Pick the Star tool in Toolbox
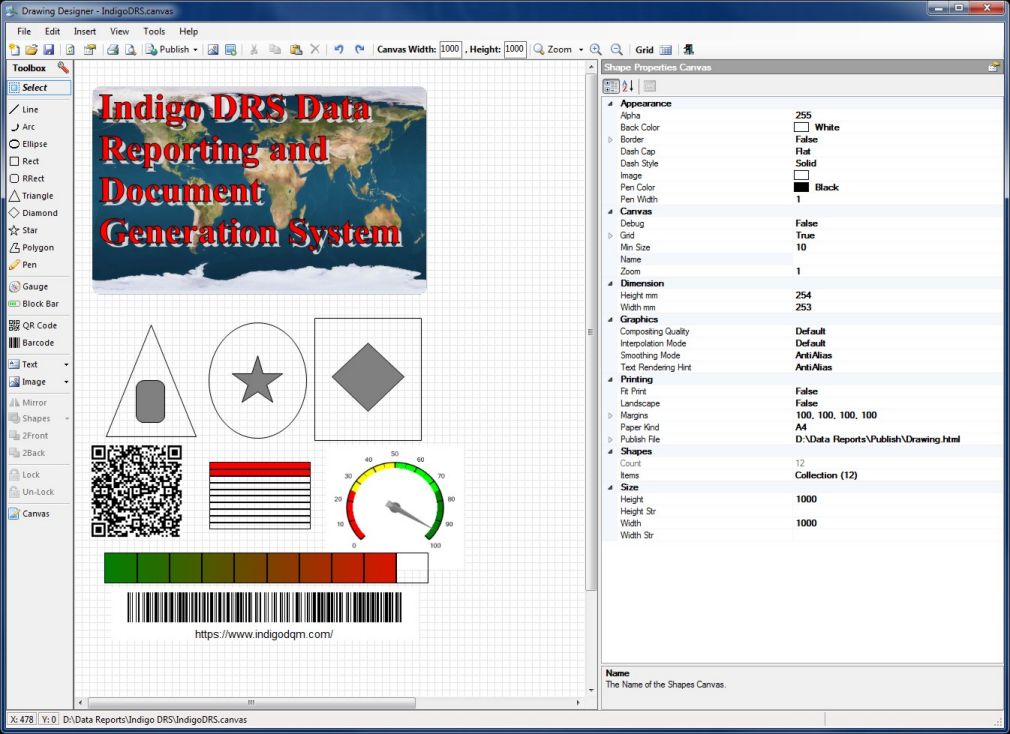Viewport: 1010px width, 734px height. [28, 230]
